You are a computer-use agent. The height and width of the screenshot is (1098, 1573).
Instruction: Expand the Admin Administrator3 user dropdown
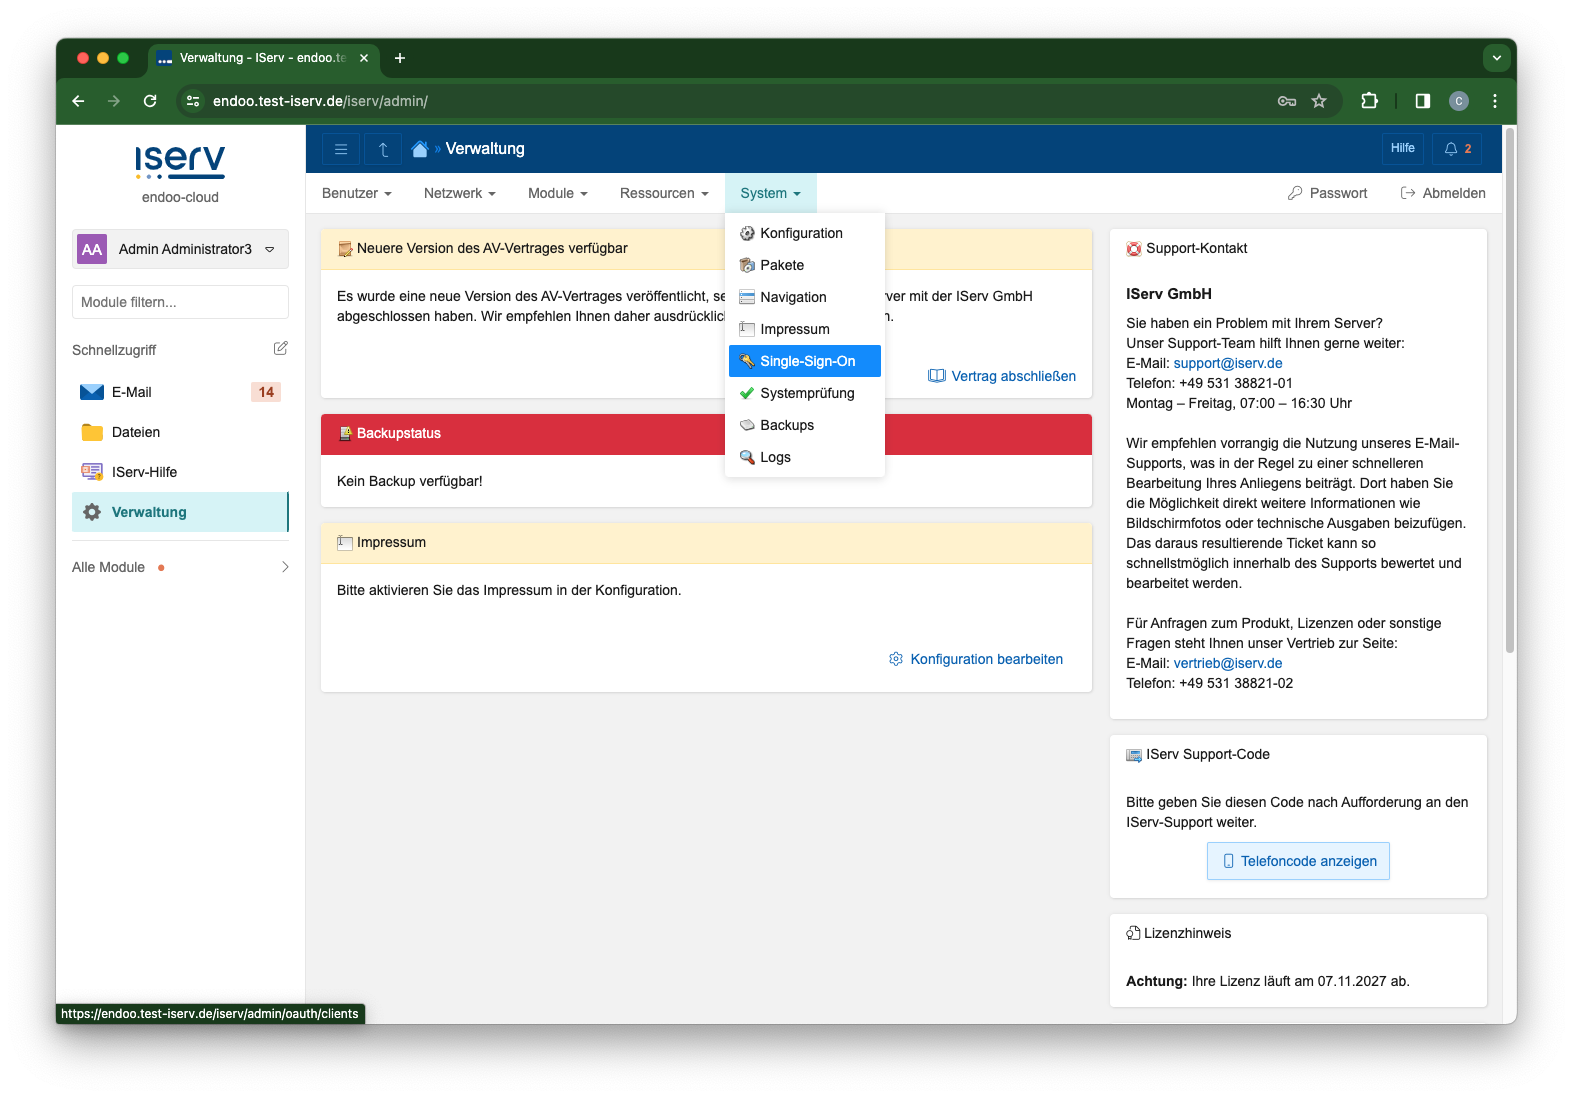180,249
